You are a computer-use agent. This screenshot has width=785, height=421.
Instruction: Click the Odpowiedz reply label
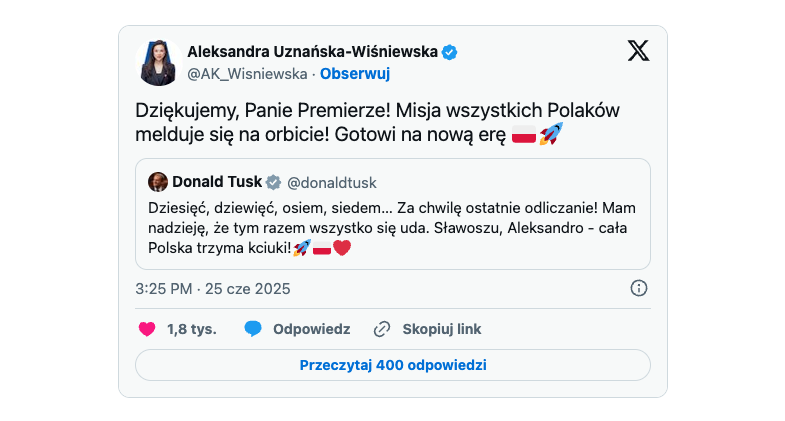pos(311,329)
